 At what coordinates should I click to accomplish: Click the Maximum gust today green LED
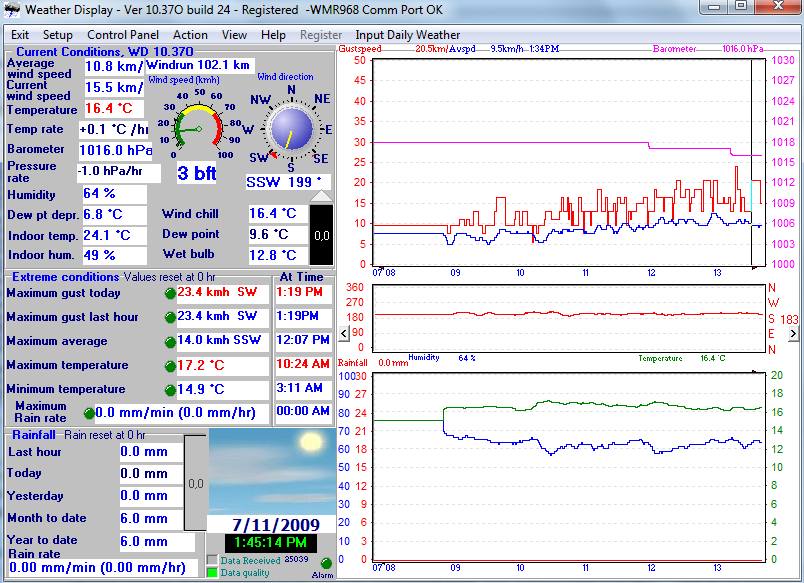pyautogui.click(x=170, y=294)
